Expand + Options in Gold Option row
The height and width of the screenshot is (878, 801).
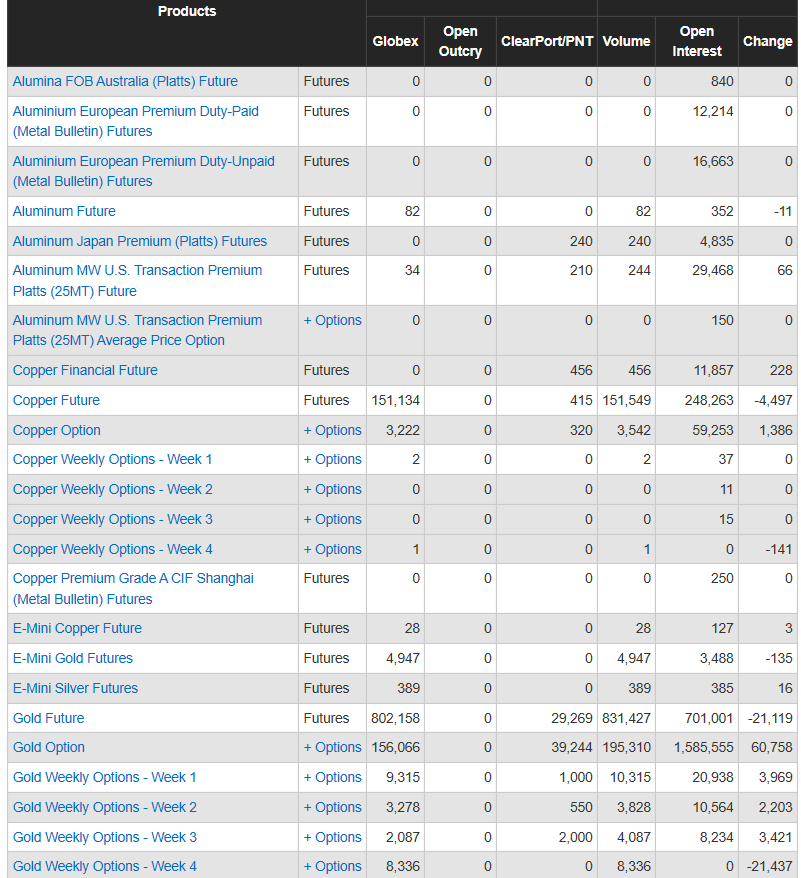point(332,748)
